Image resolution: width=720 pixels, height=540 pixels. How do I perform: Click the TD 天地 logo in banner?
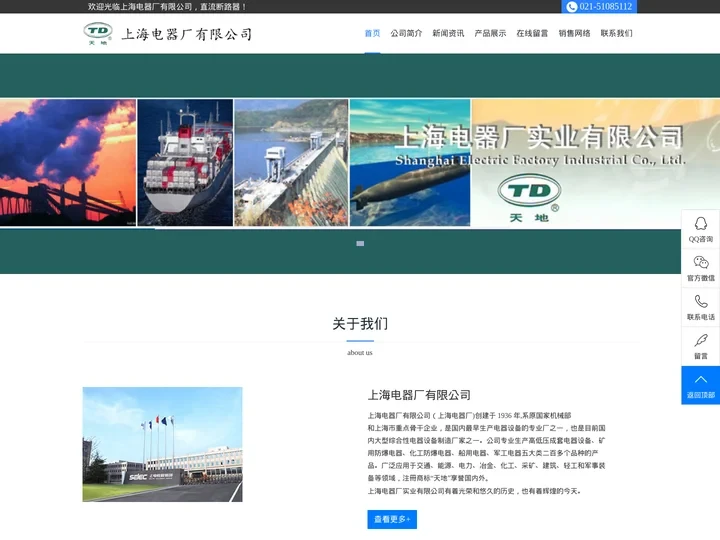[x=529, y=198]
